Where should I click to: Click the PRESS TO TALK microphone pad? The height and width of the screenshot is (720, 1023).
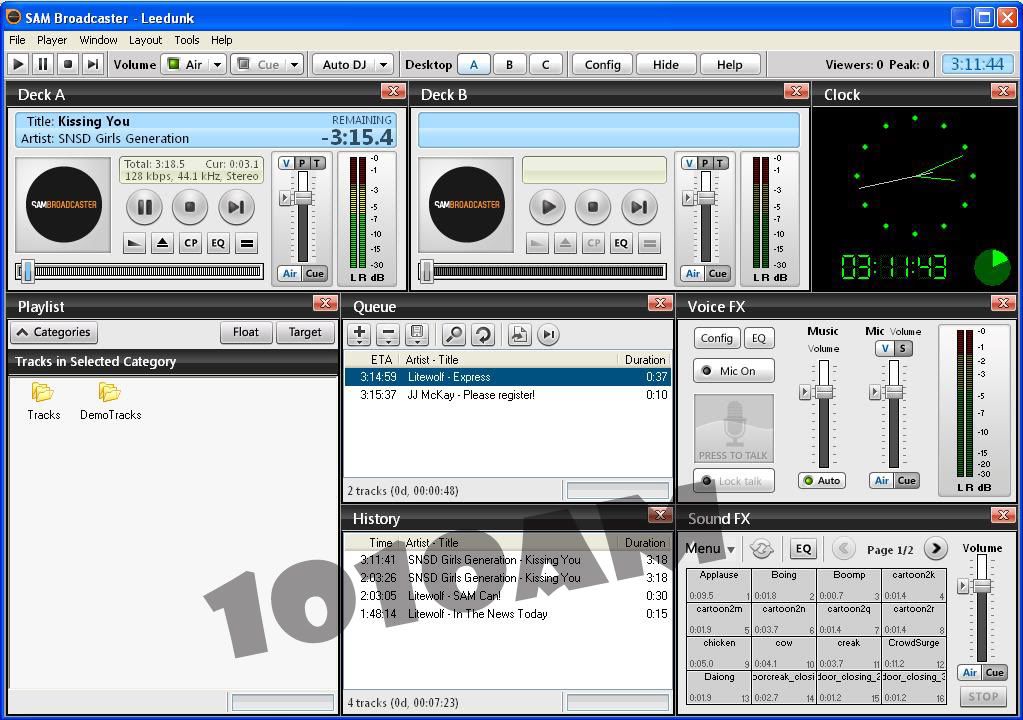point(733,428)
